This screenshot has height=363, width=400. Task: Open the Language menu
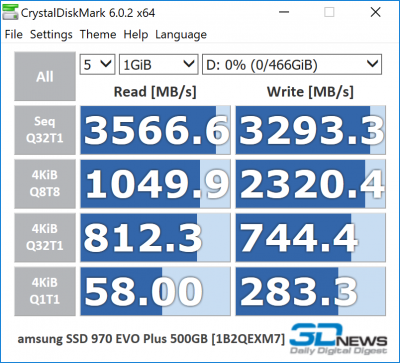pos(181,34)
